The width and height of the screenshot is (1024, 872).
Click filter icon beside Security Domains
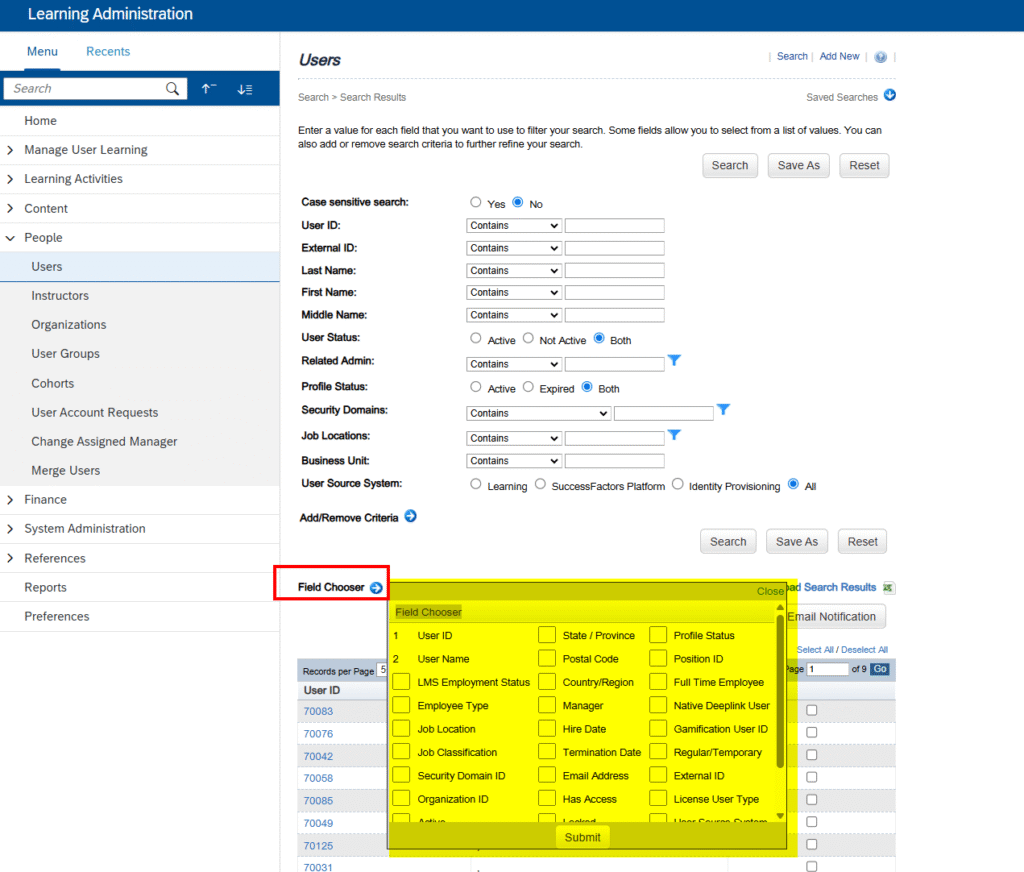(x=724, y=410)
